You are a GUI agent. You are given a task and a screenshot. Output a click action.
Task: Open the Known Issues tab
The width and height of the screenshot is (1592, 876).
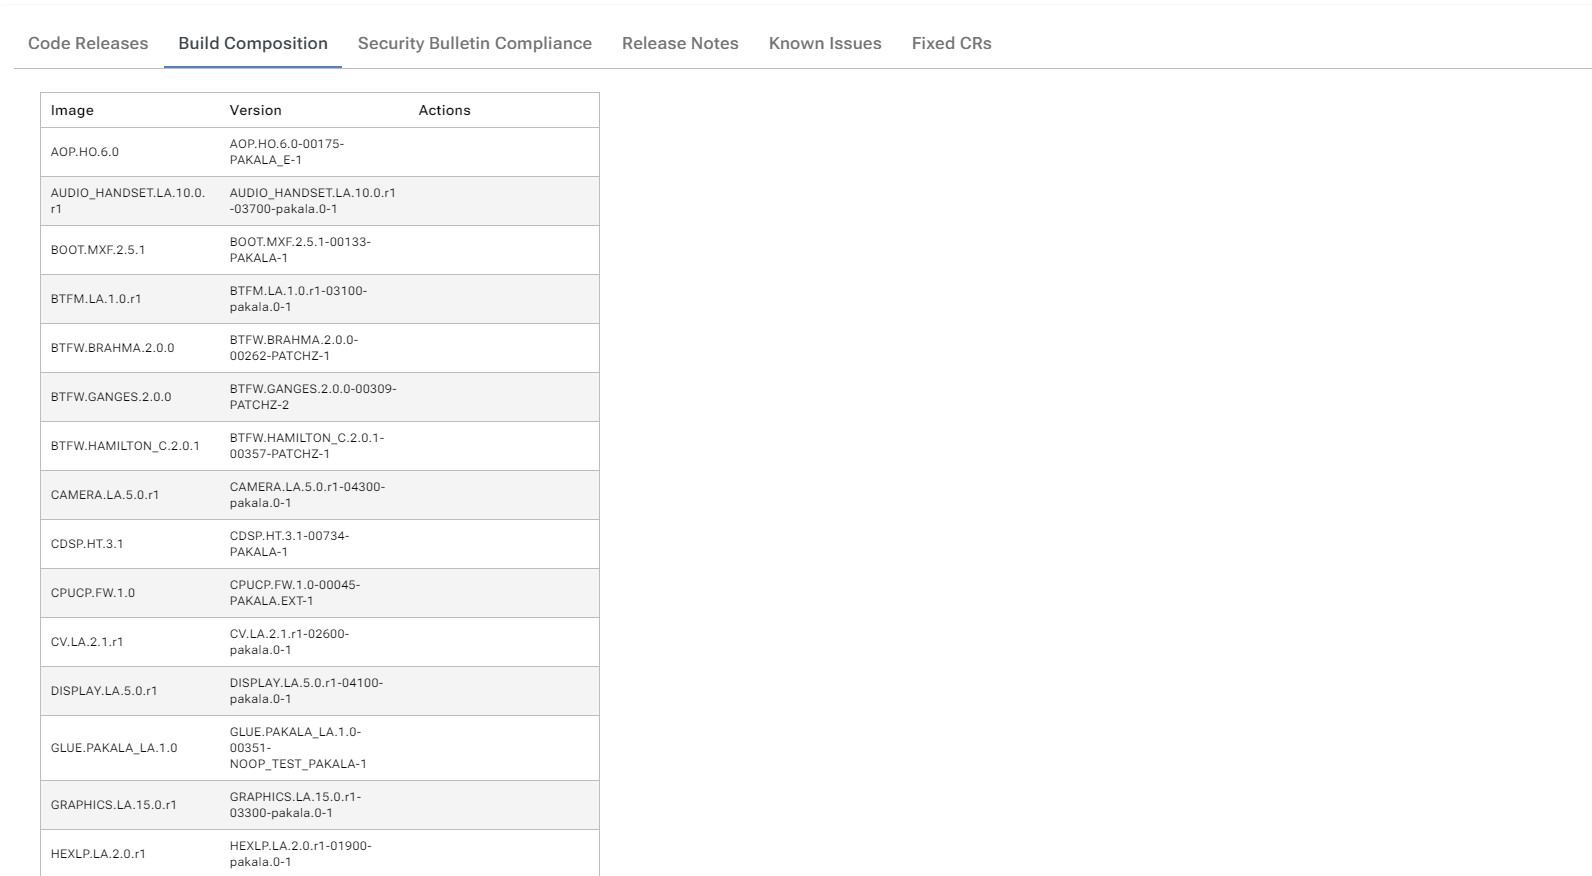(x=825, y=43)
